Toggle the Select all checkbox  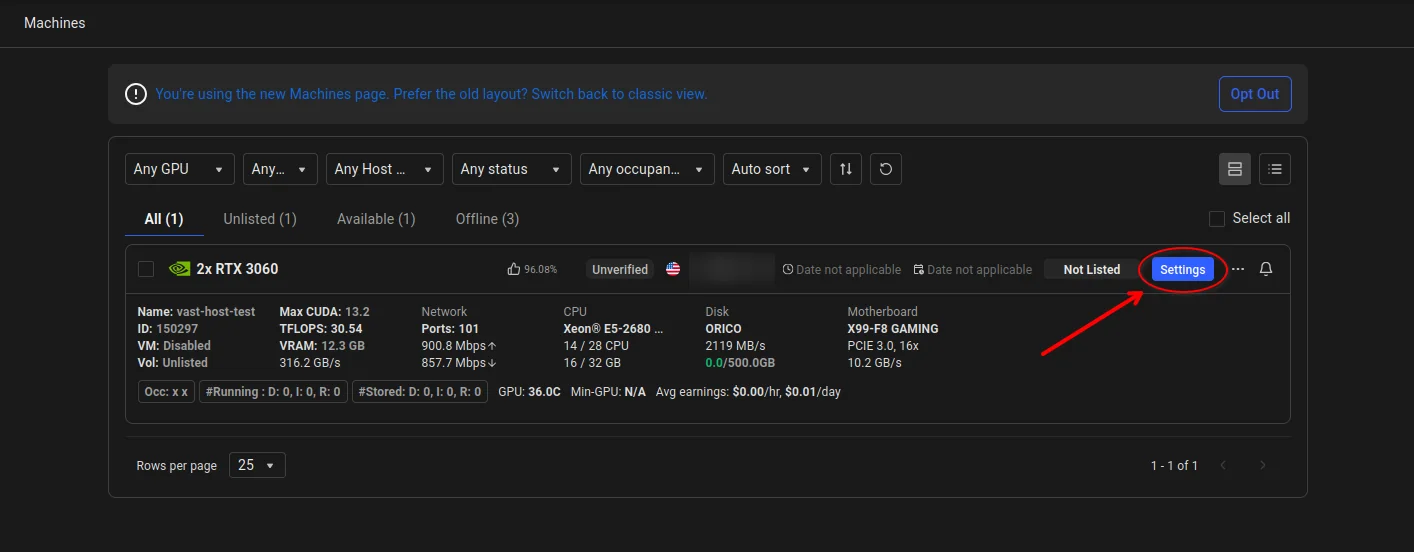pyautogui.click(x=1217, y=218)
